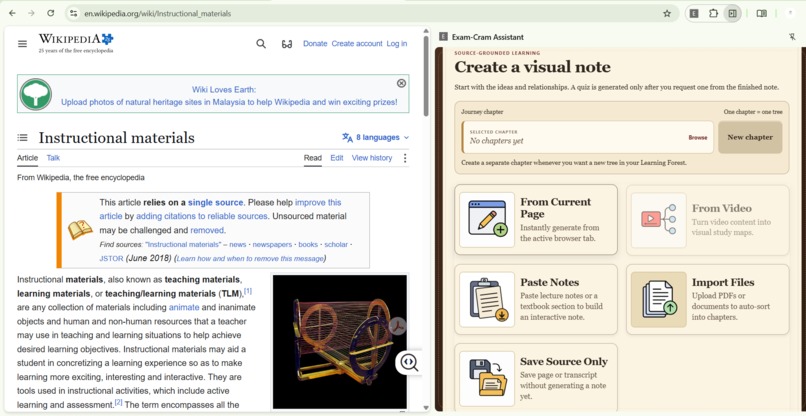The image size is (806, 416).
Task: Open the article's 3D model image thumbnail
Action: [340, 341]
